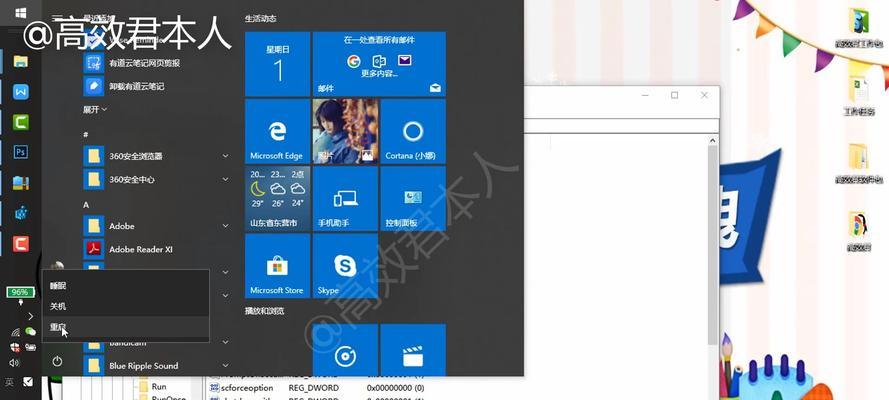The height and width of the screenshot is (400, 889).
Task: Select the Run key in registry tree
Action: (x=158, y=386)
